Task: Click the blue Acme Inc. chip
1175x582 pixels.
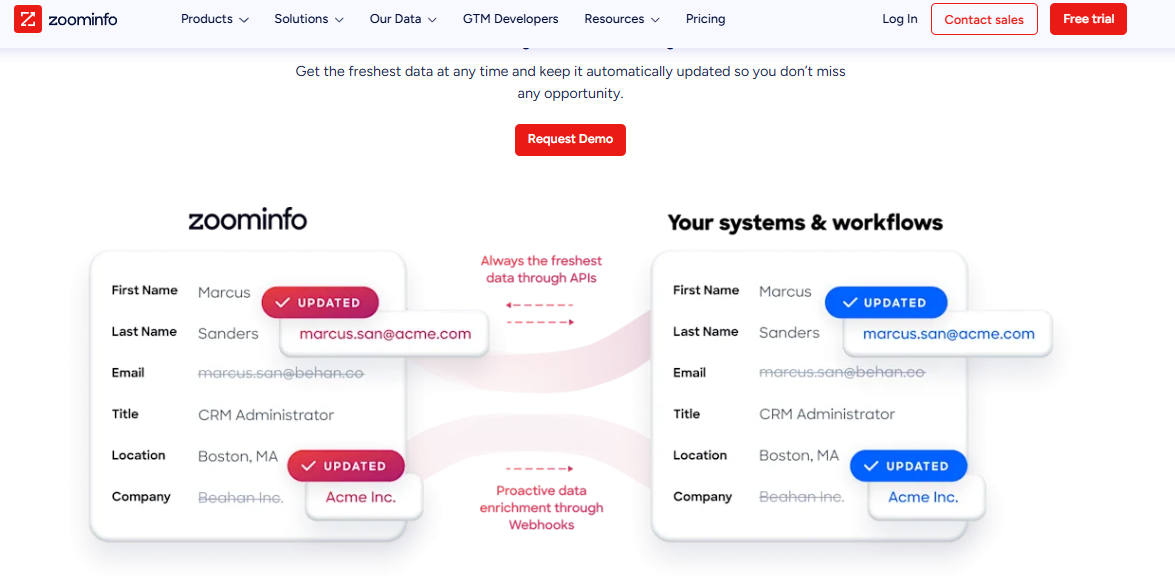Action: tap(926, 497)
